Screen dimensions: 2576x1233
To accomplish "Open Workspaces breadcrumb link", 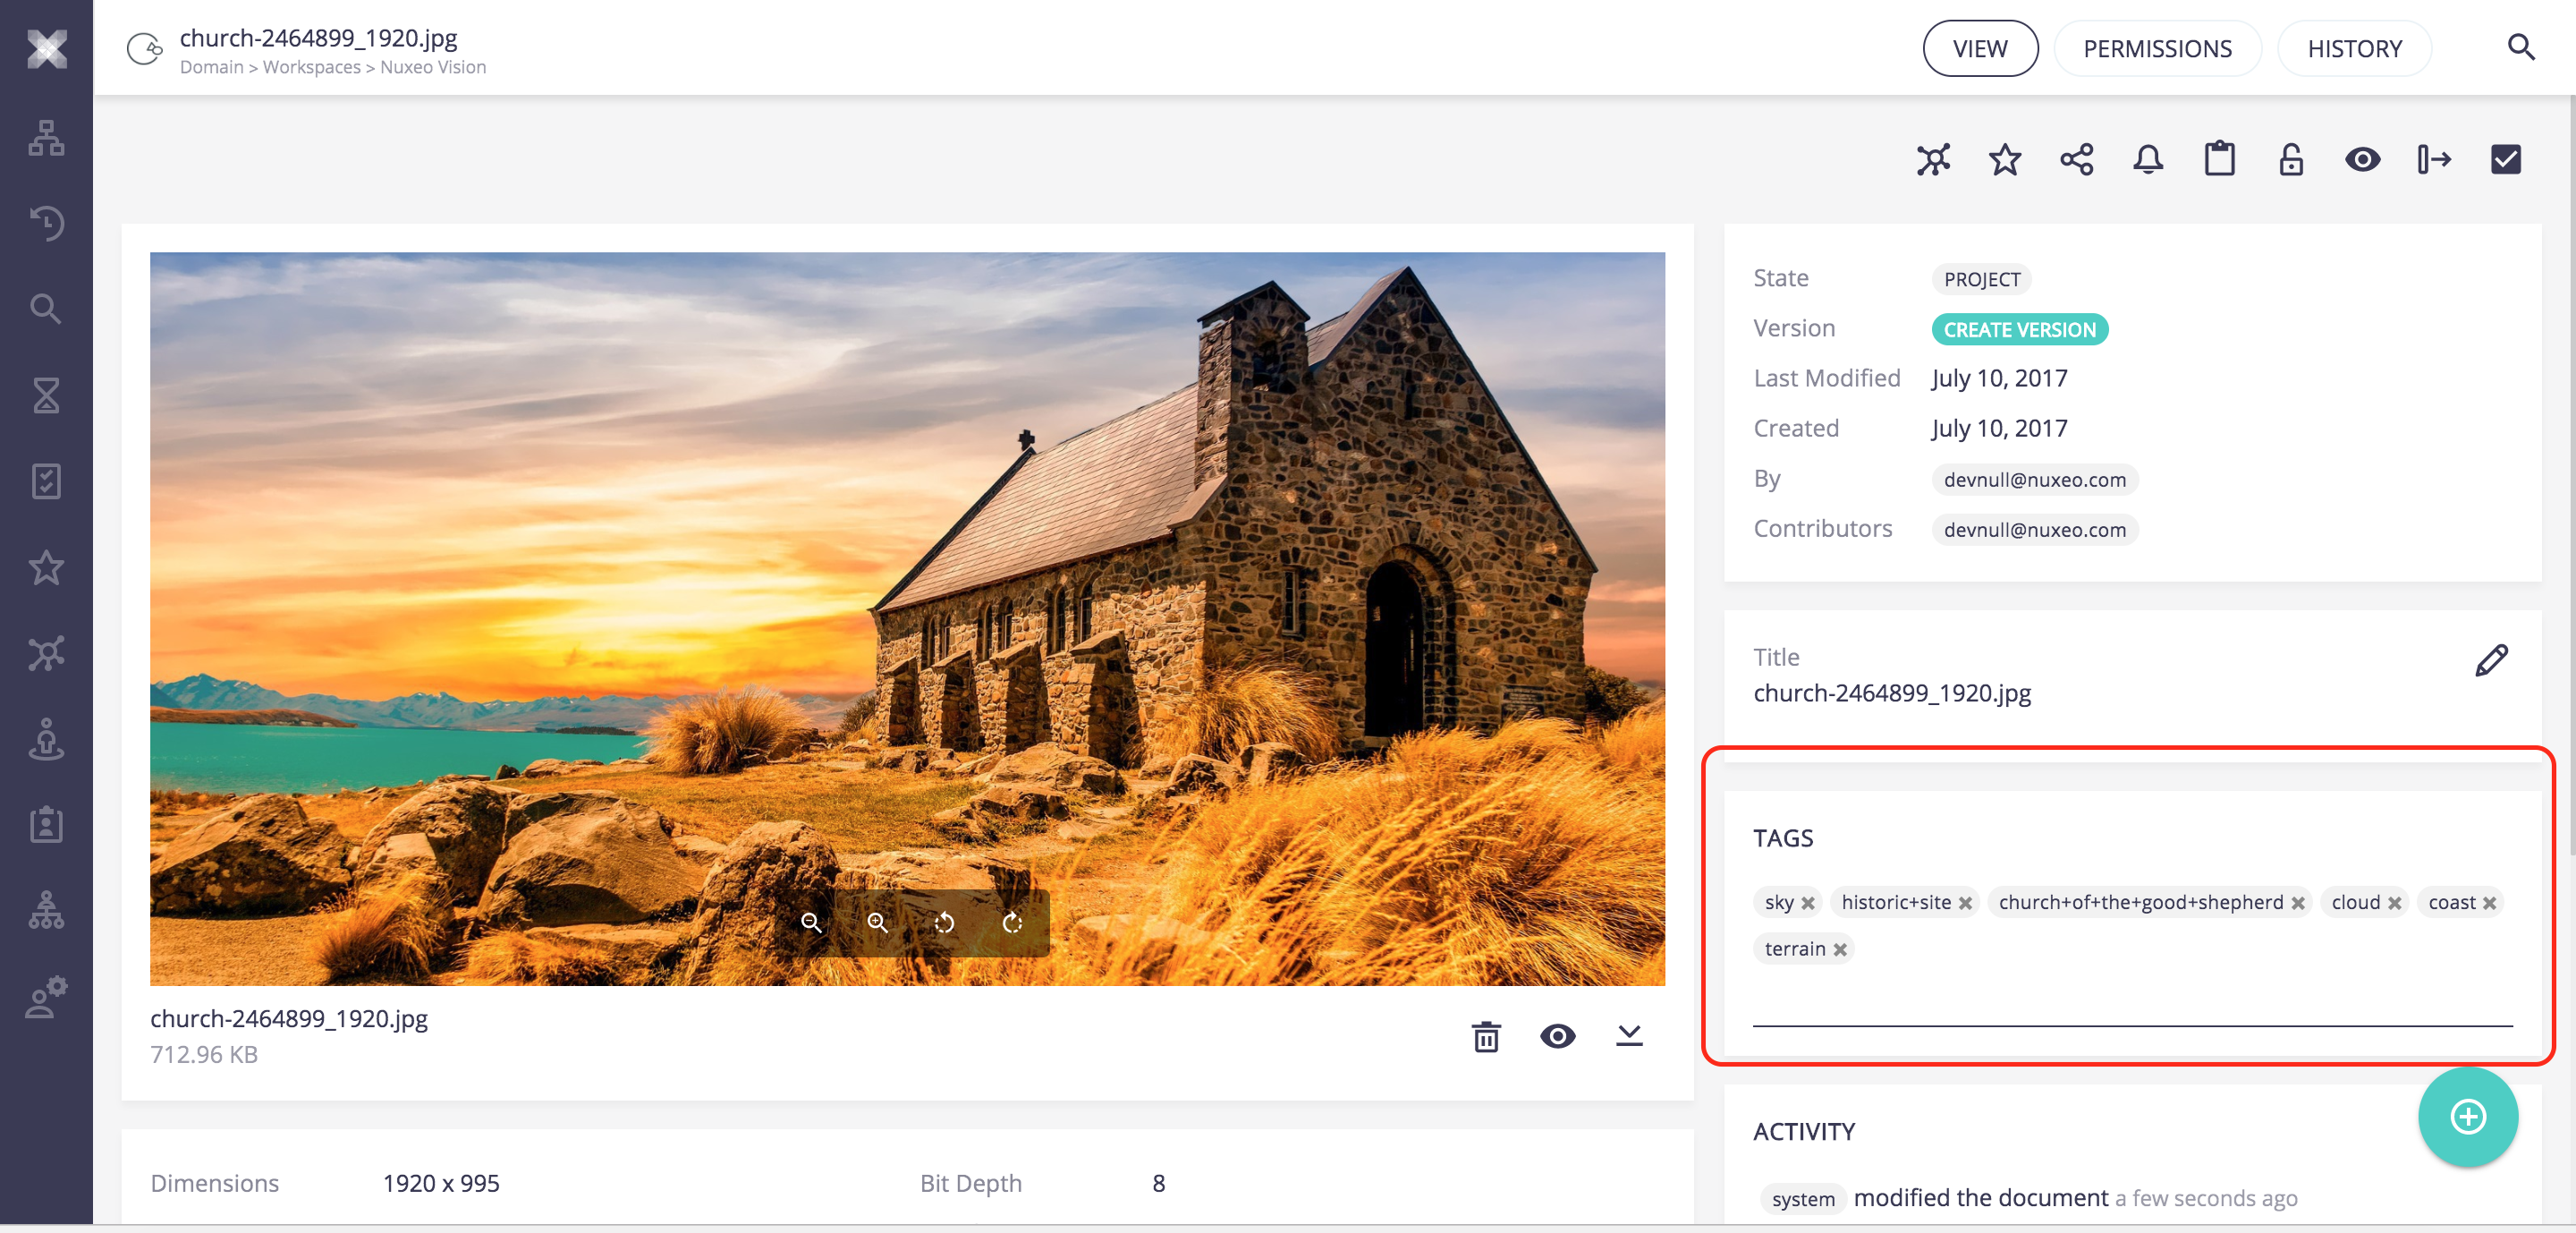I will tap(311, 67).
